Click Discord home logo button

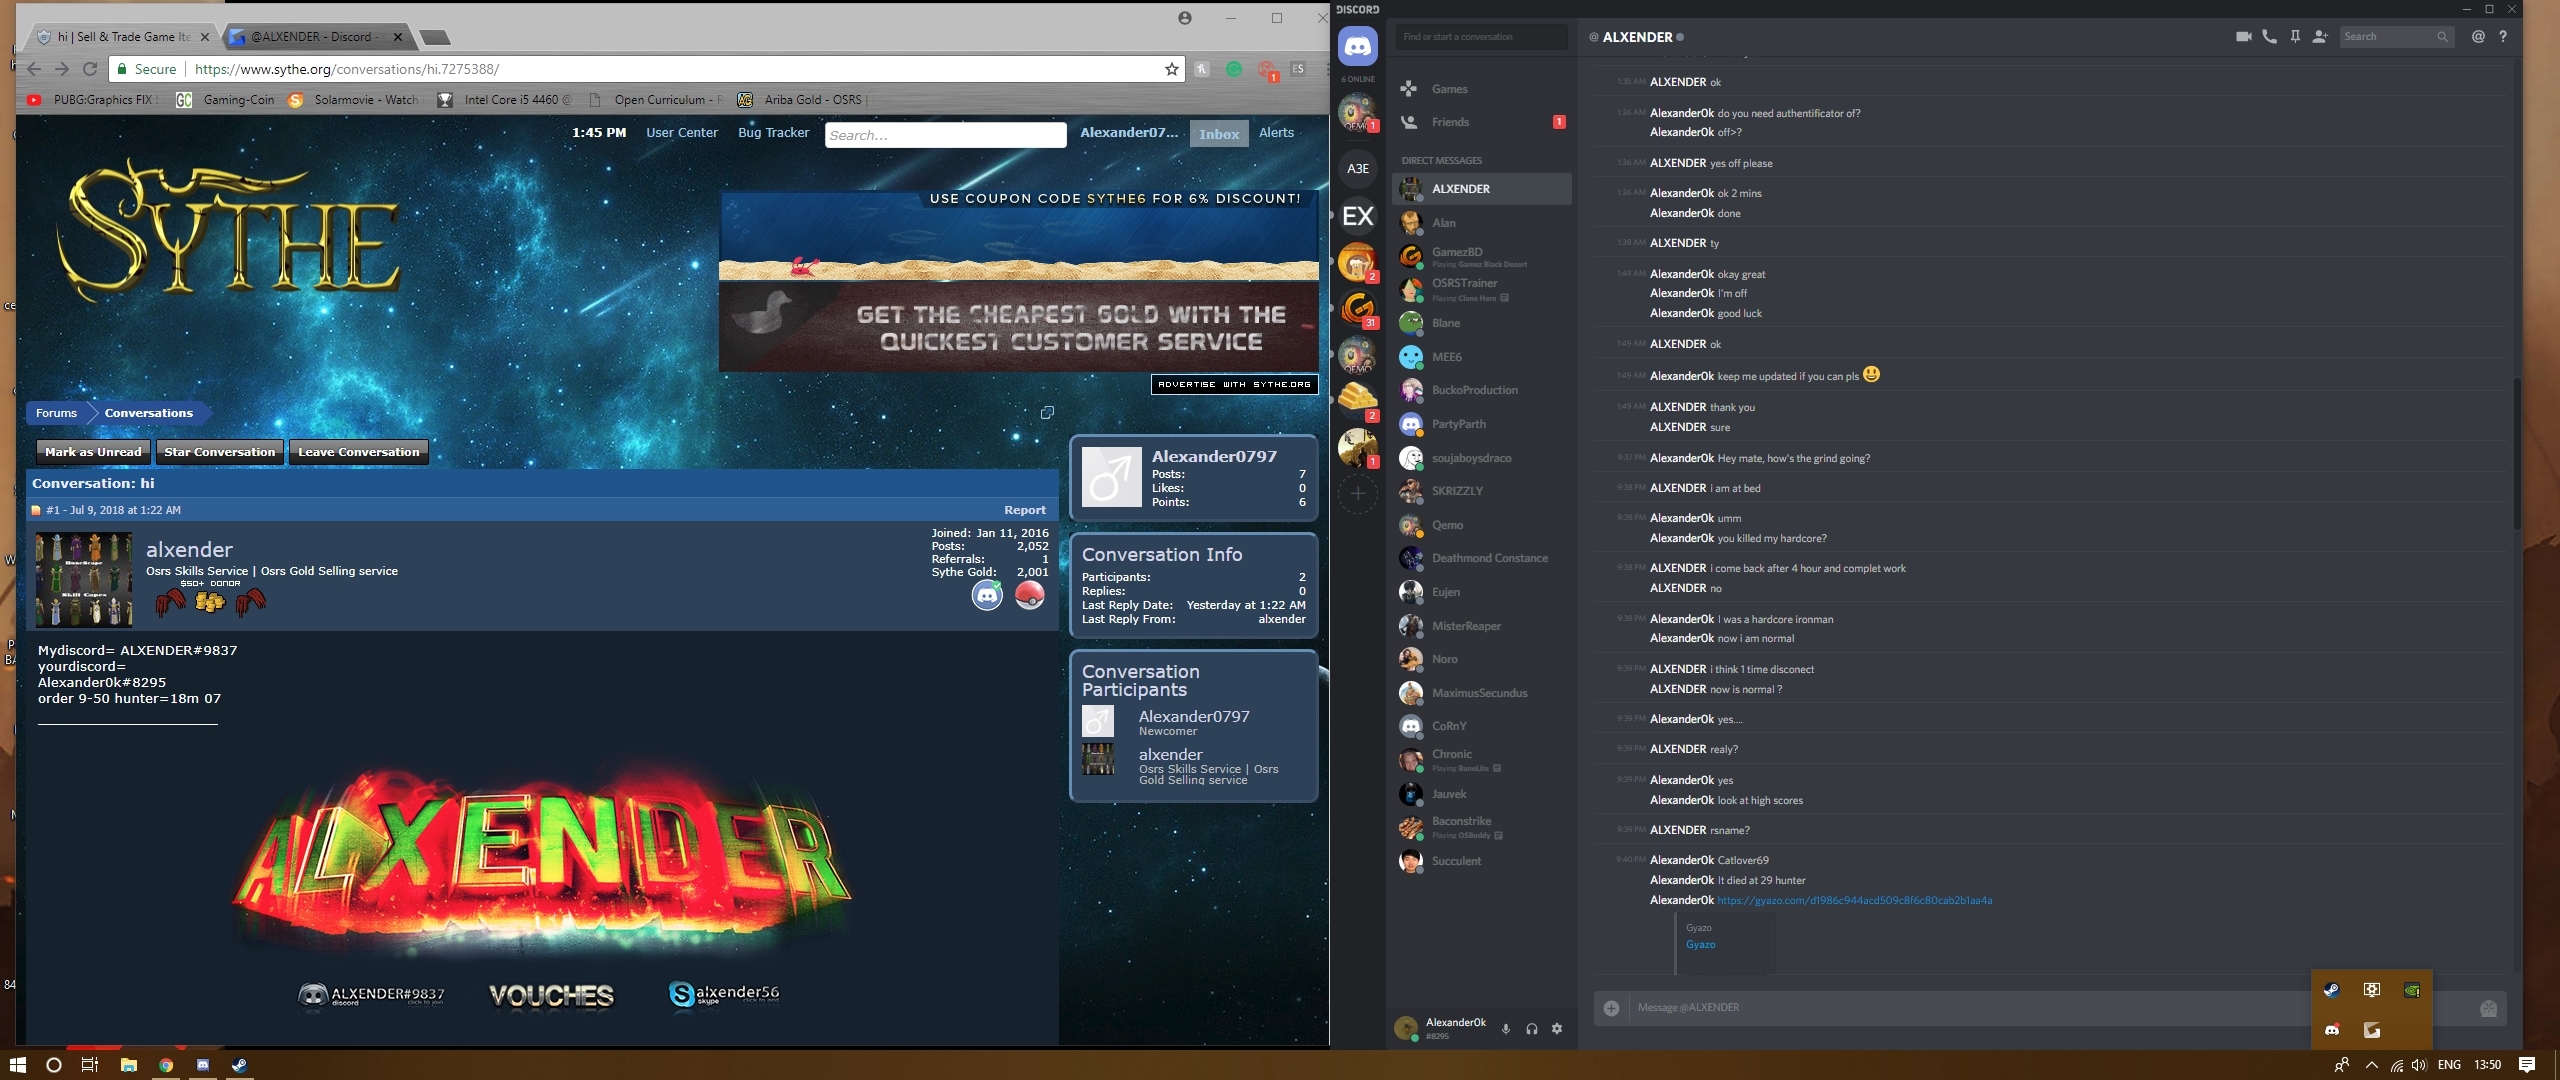[1358, 46]
